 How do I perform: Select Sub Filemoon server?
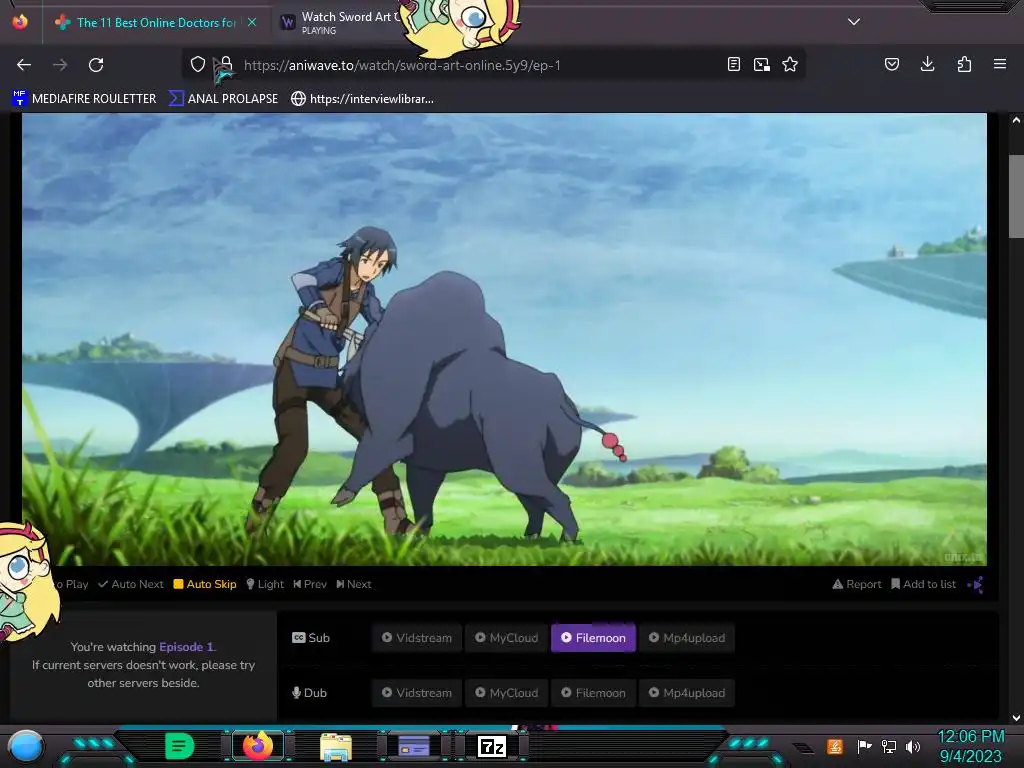(x=593, y=638)
